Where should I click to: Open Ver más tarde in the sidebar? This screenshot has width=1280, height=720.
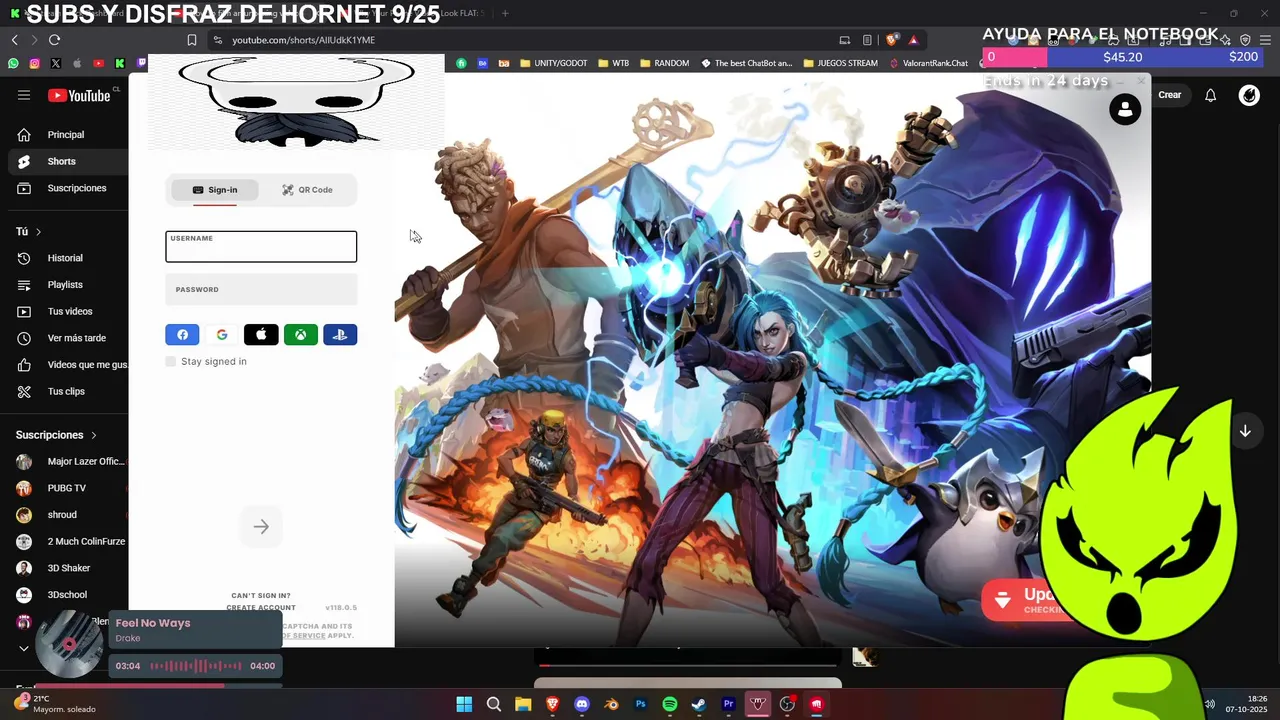tap(66, 338)
